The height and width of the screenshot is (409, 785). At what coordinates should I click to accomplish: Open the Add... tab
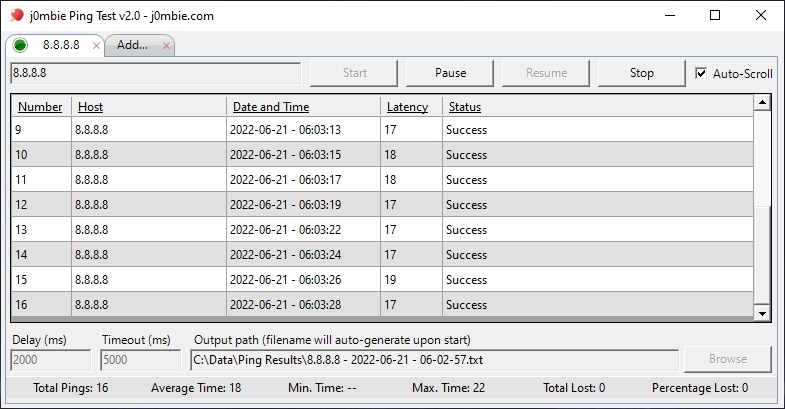pos(132,46)
